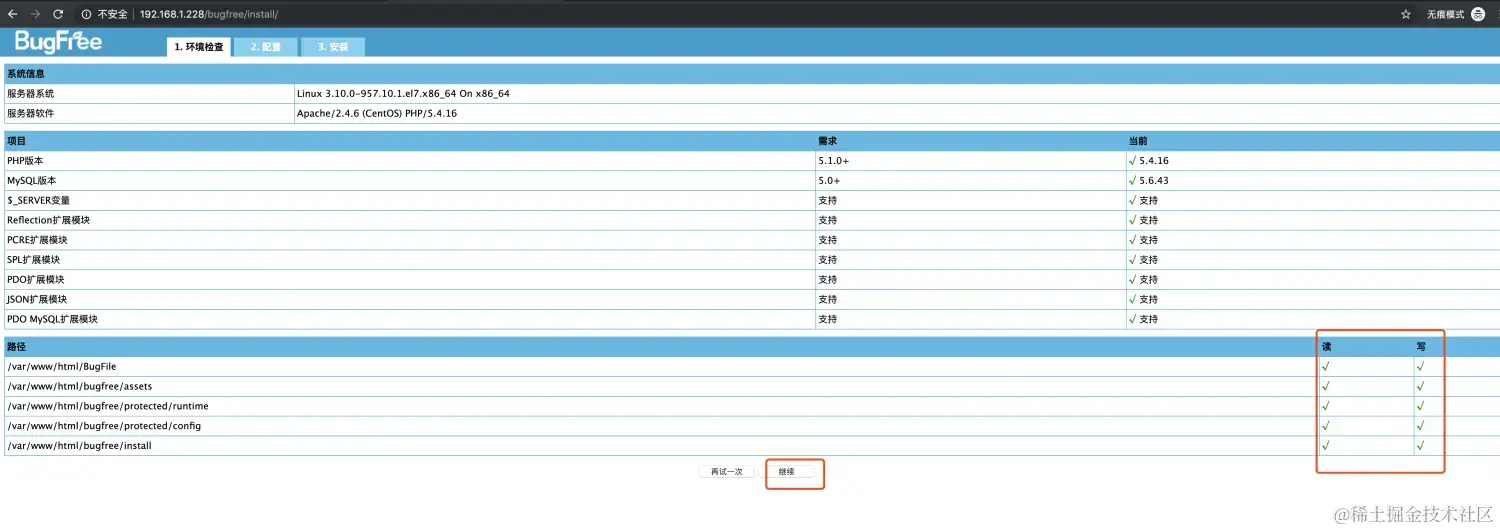This screenshot has height=531, width=1500.
Task: Open the 3. 安装 tab
Action: pos(333,47)
